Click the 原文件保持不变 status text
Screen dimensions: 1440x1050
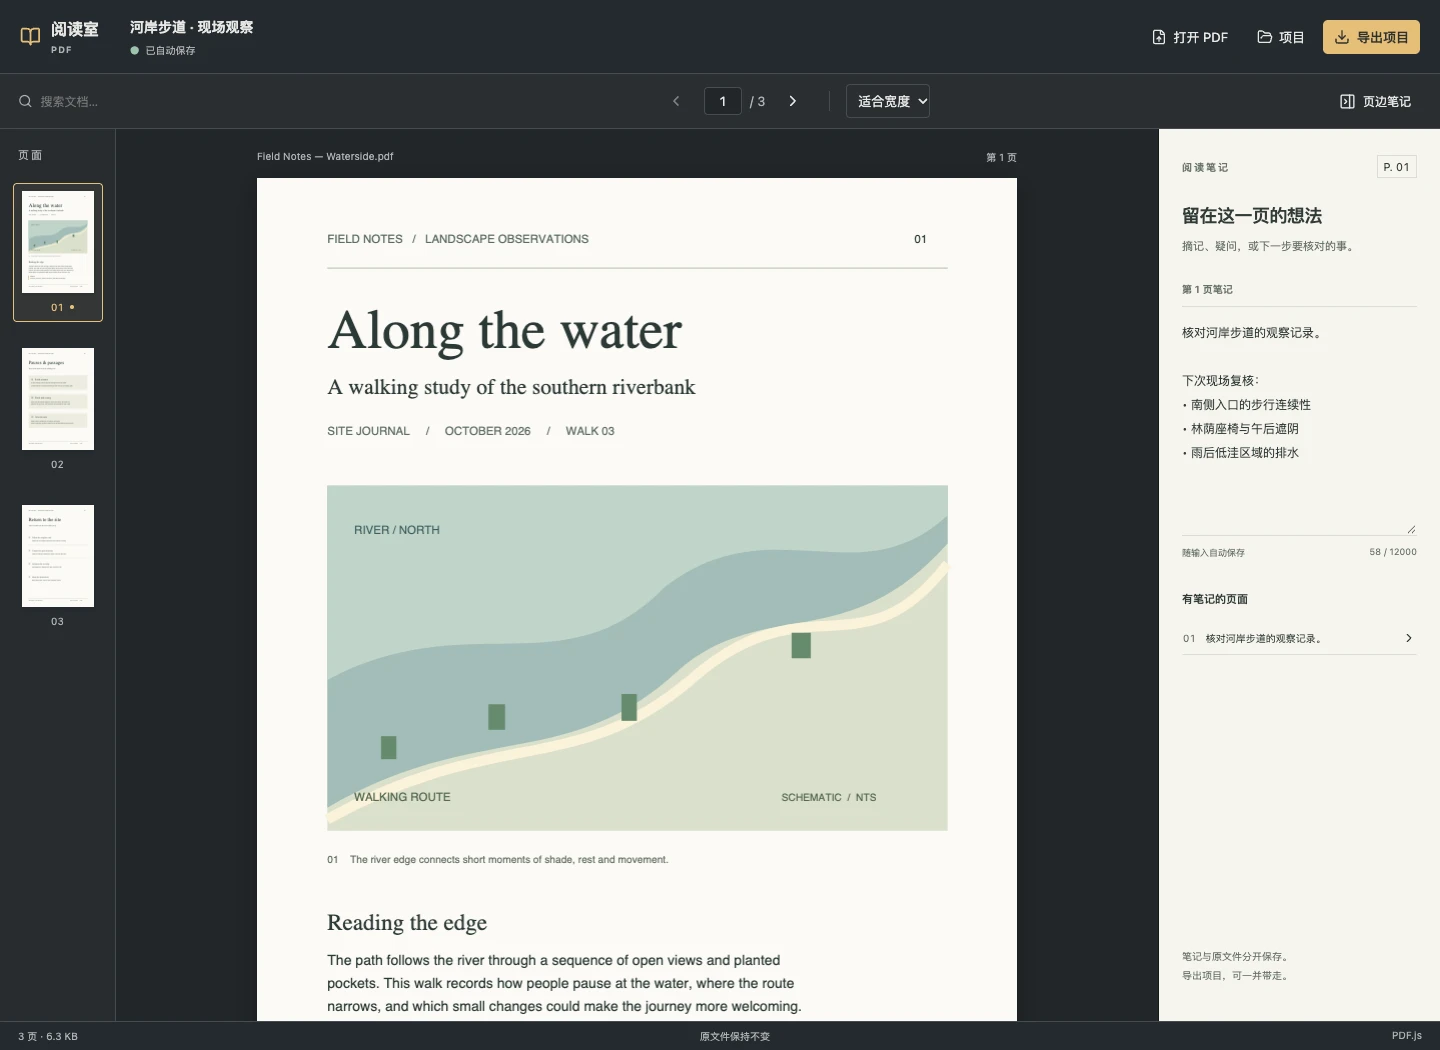tap(735, 1036)
